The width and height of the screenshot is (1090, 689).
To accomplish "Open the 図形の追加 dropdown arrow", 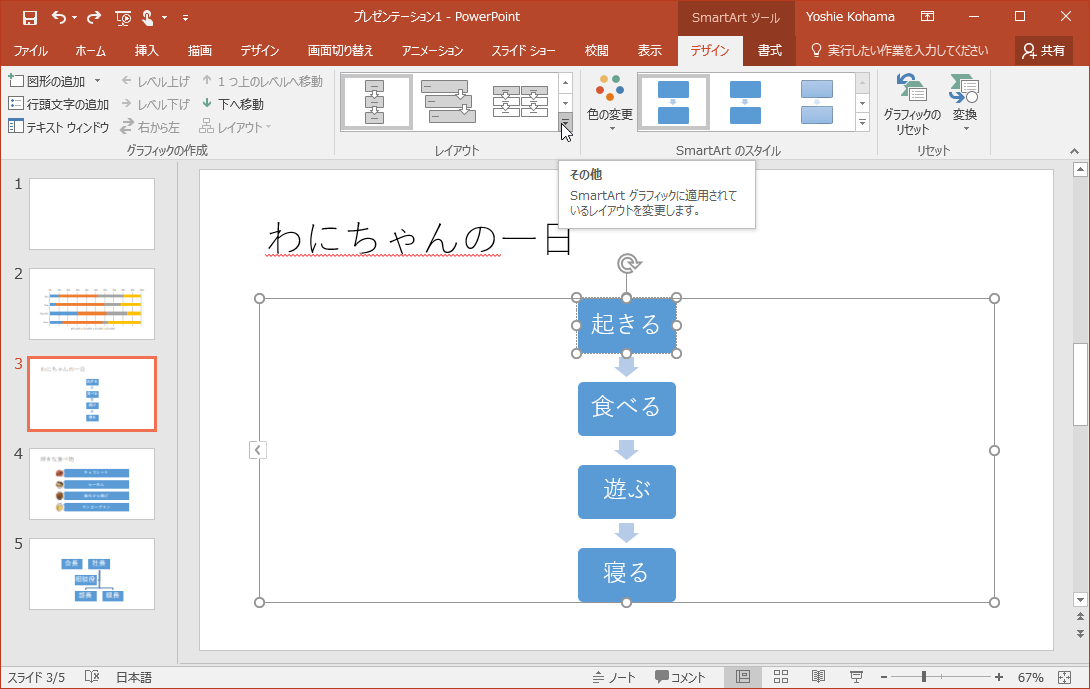I will tap(96, 80).
